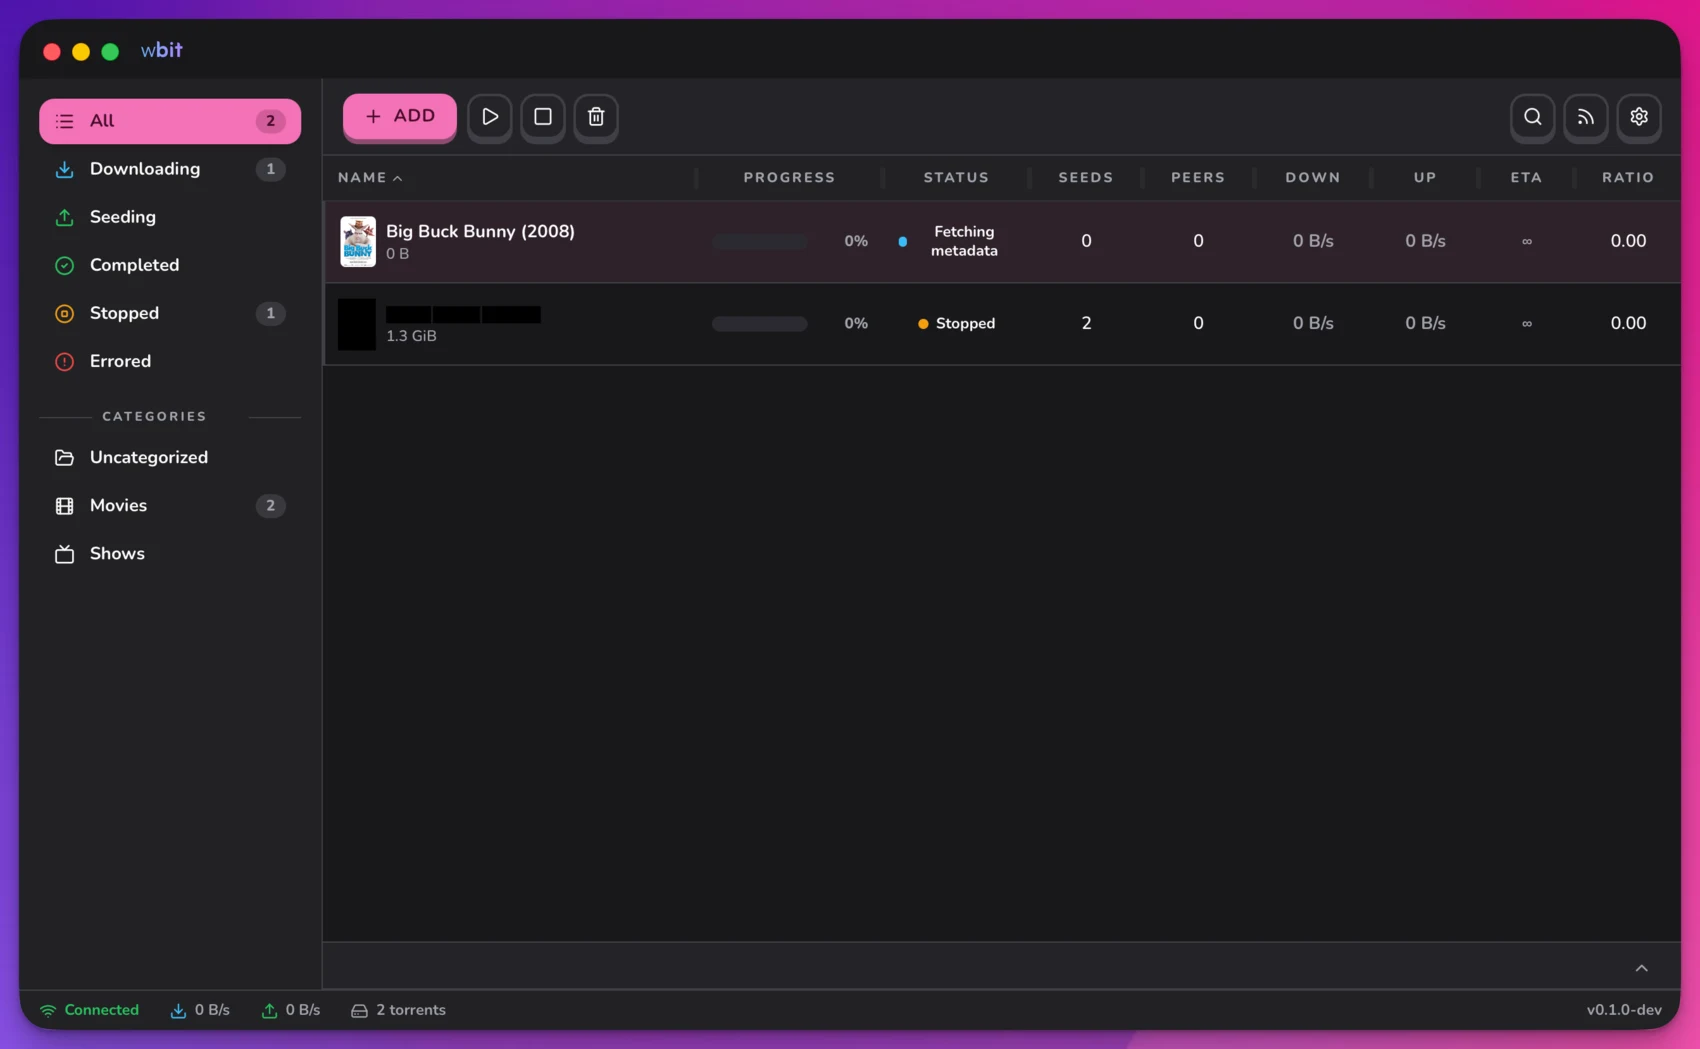
Task: Click 0% progress in Big Buck Bunny row
Action: pos(856,241)
